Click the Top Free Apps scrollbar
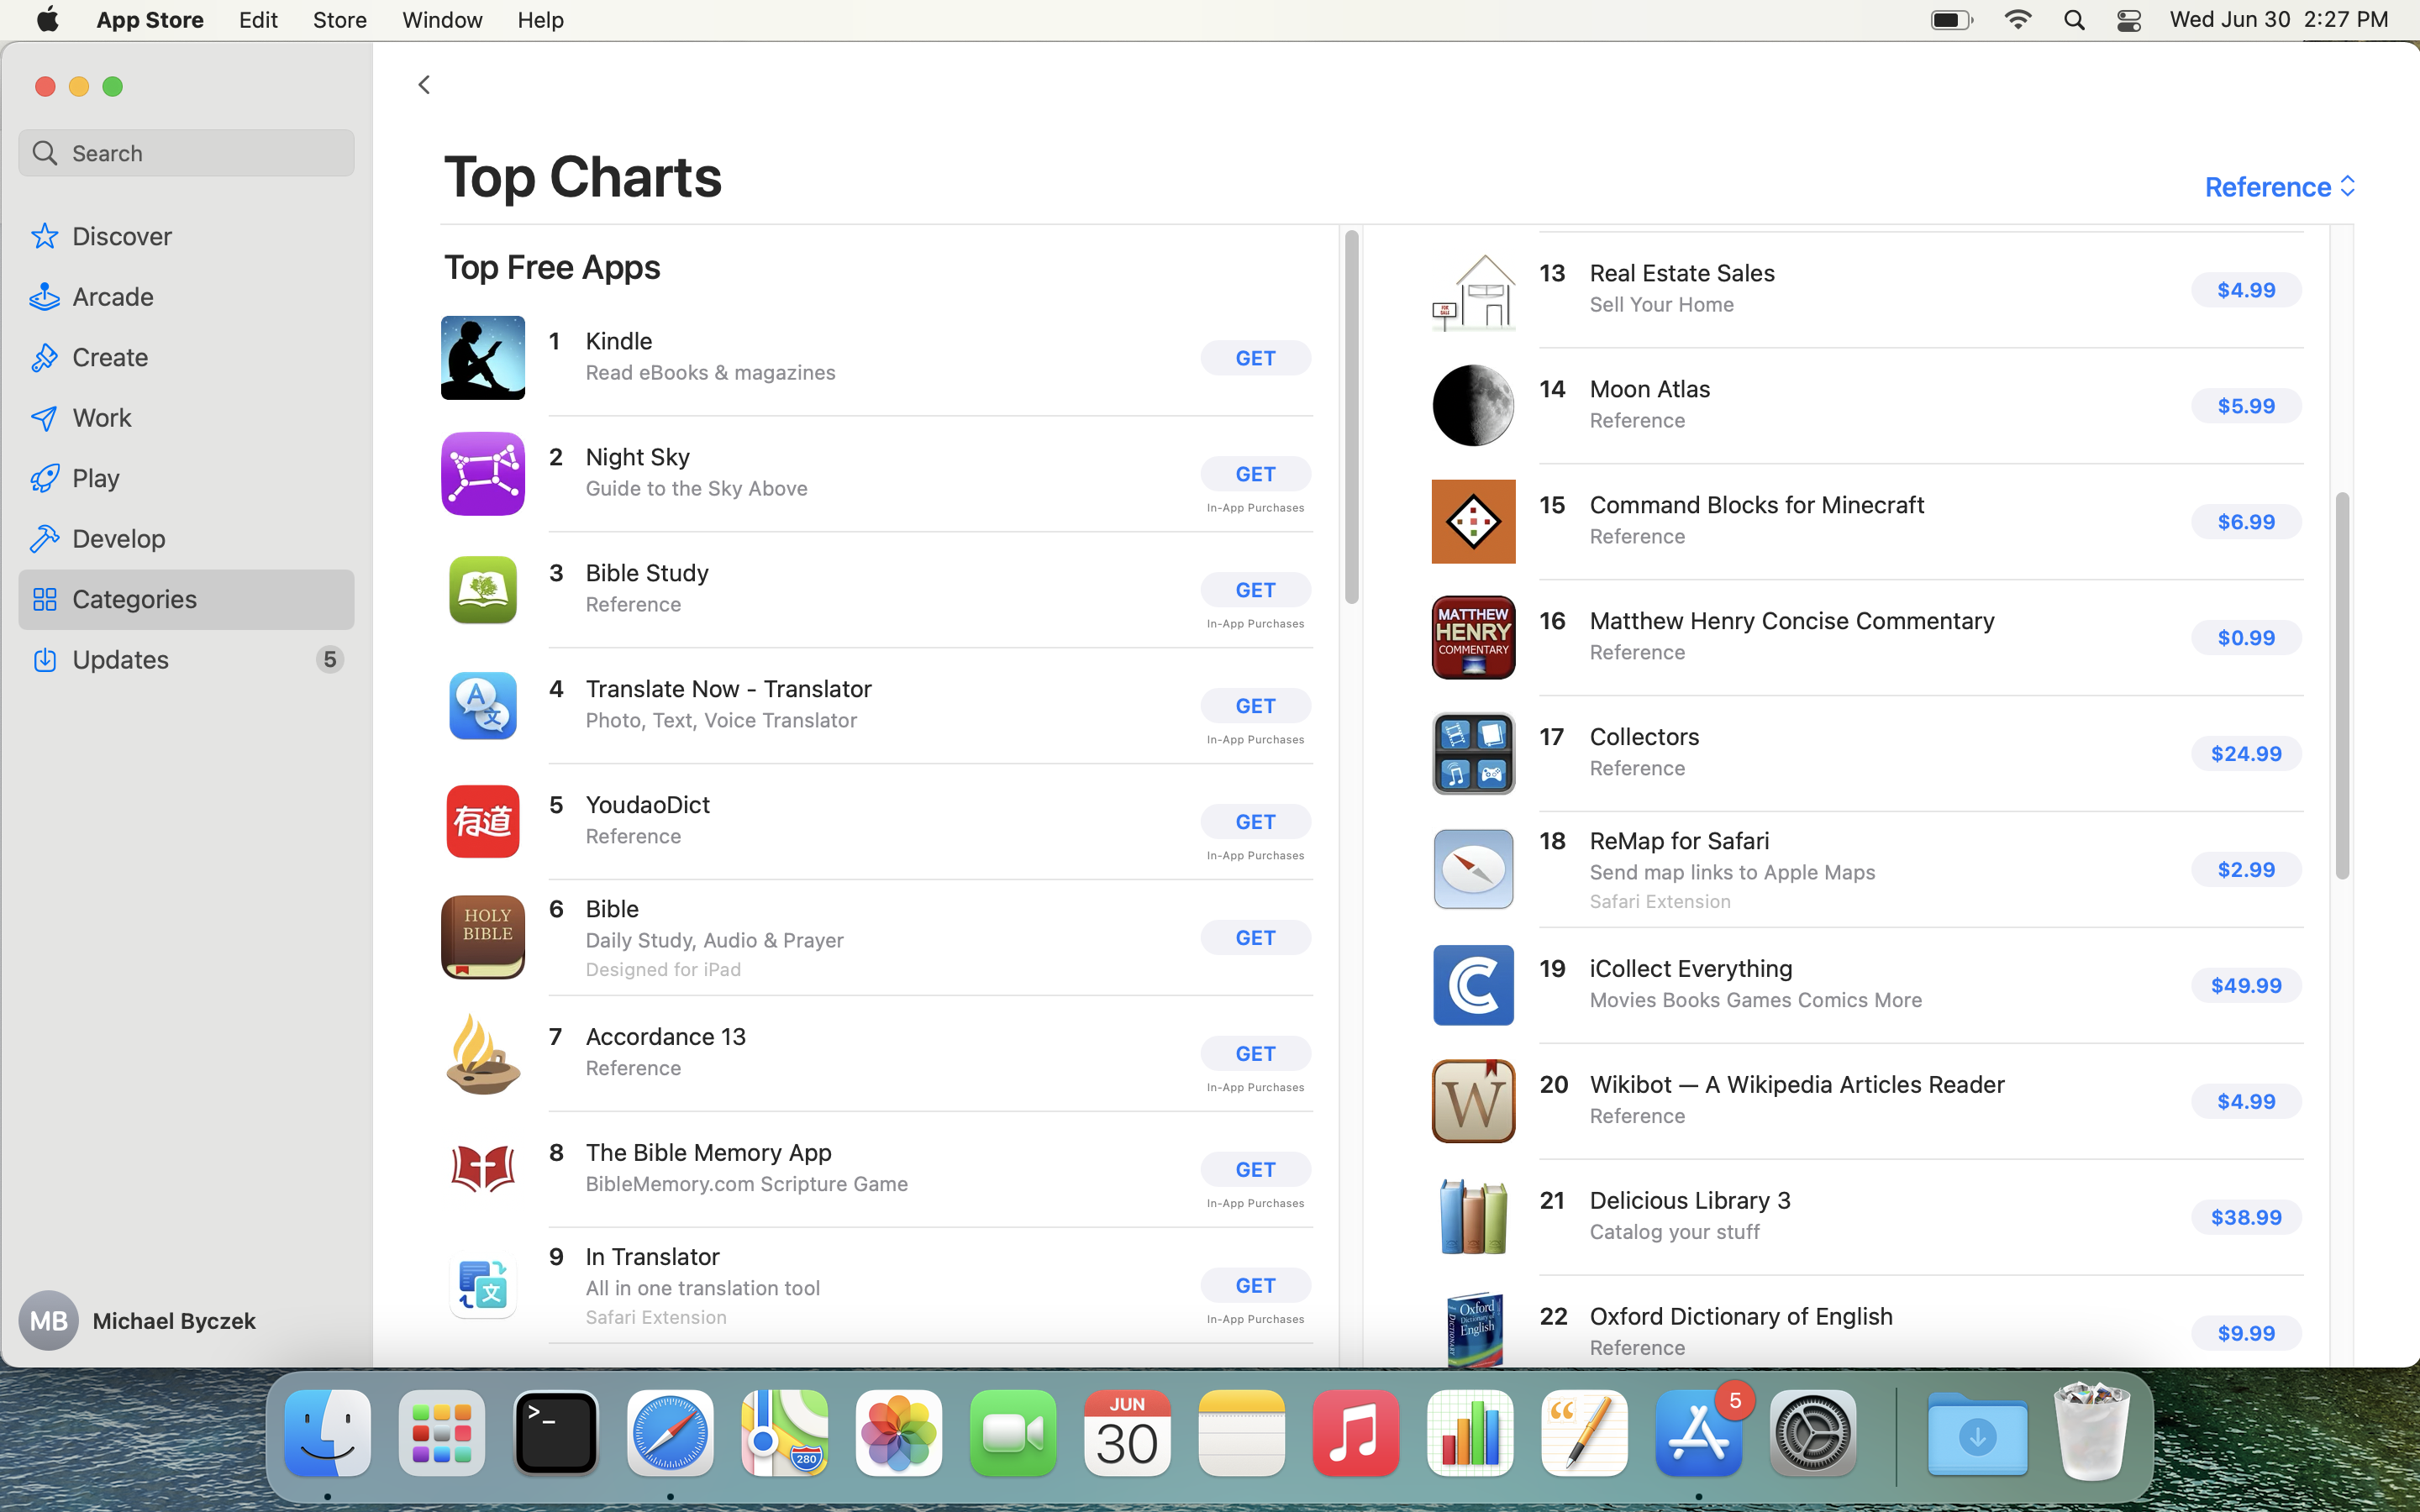Screen dimensions: 2420x1512 1351,417
